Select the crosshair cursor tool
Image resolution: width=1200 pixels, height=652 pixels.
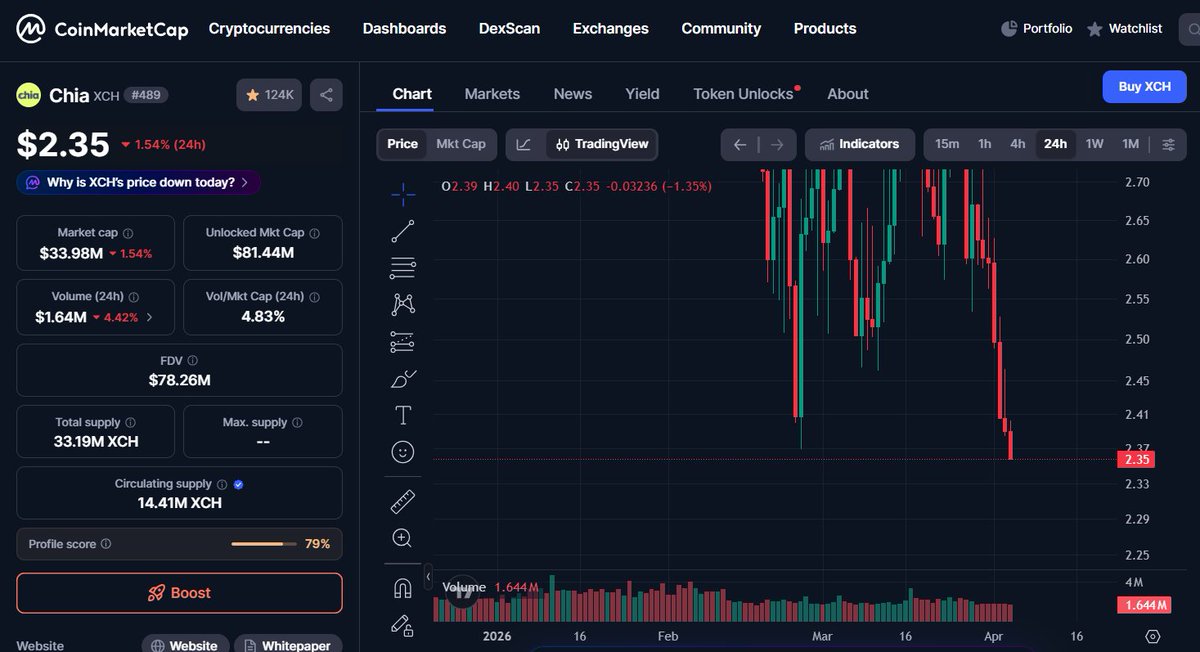(403, 194)
